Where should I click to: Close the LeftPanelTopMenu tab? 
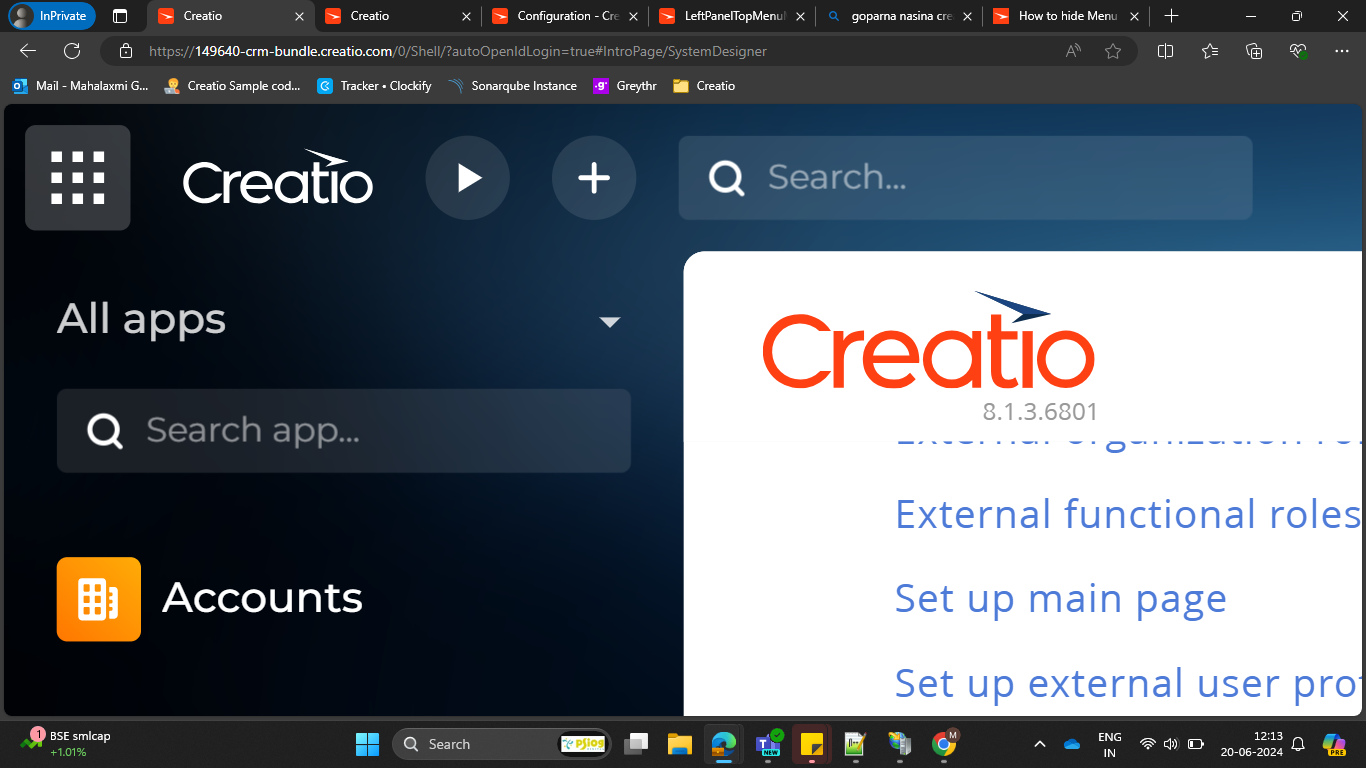(800, 16)
